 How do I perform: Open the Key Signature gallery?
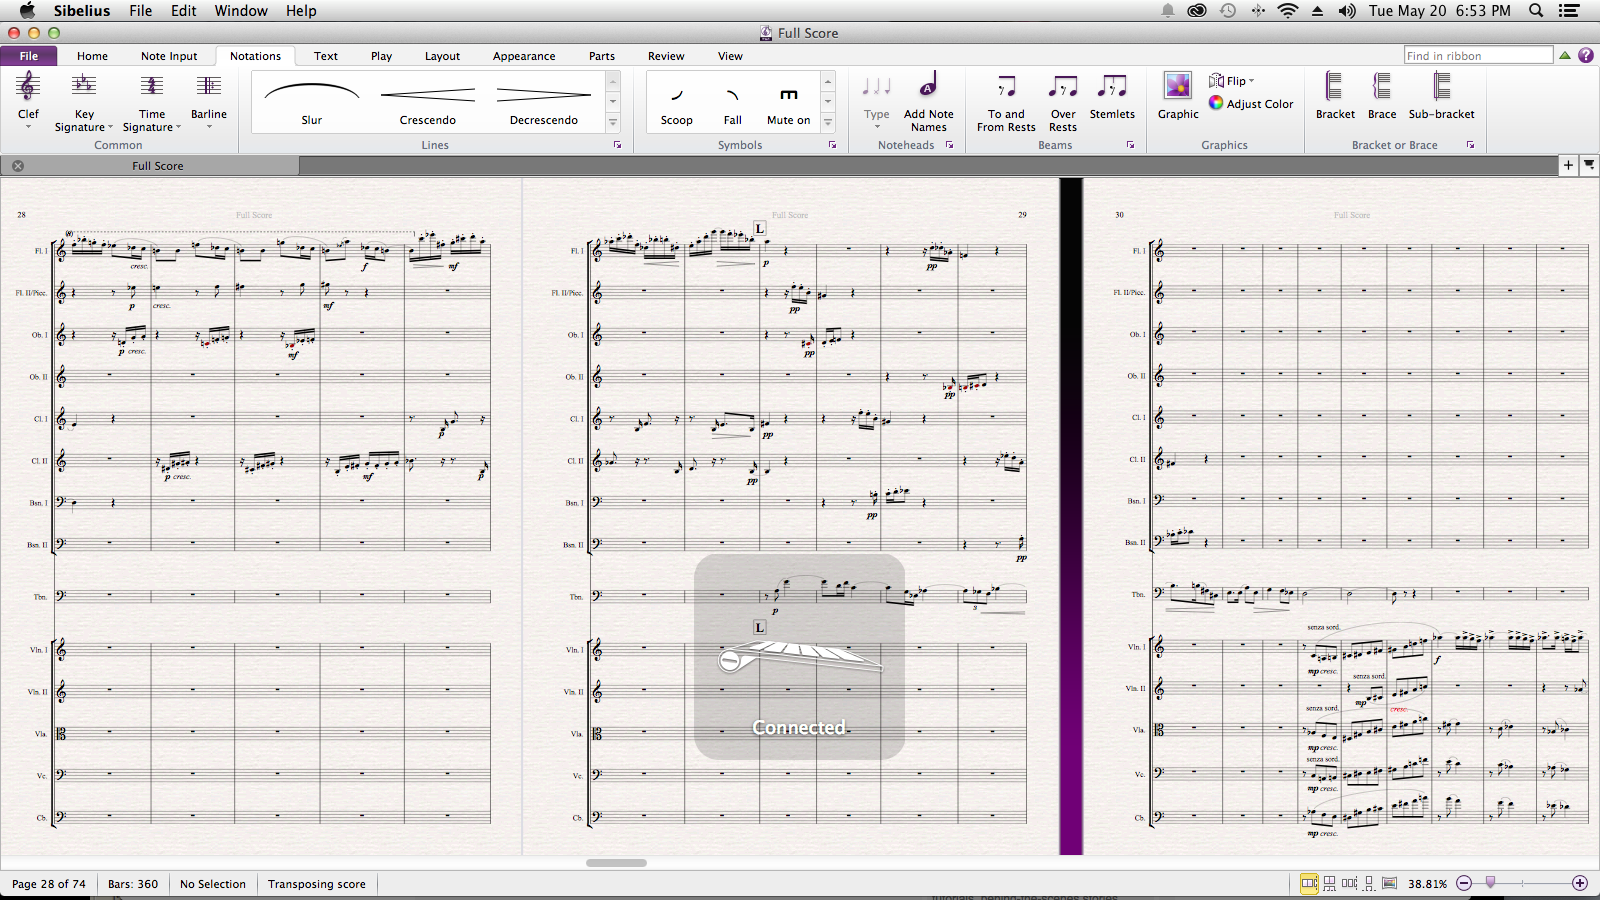pos(84,102)
